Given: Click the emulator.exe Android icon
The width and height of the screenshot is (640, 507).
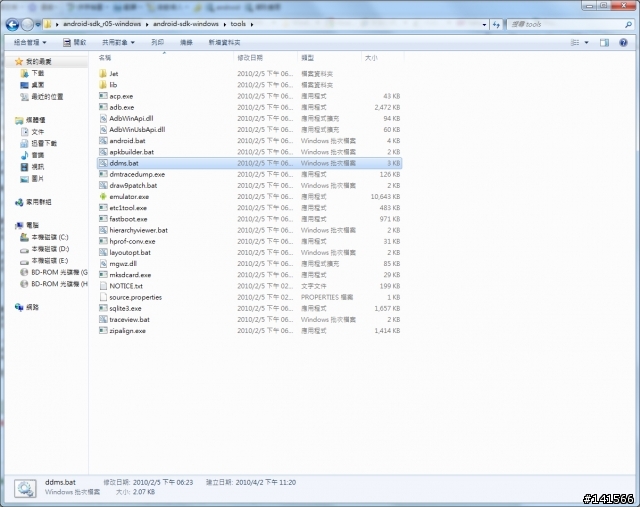Looking at the screenshot, I should (103, 196).
